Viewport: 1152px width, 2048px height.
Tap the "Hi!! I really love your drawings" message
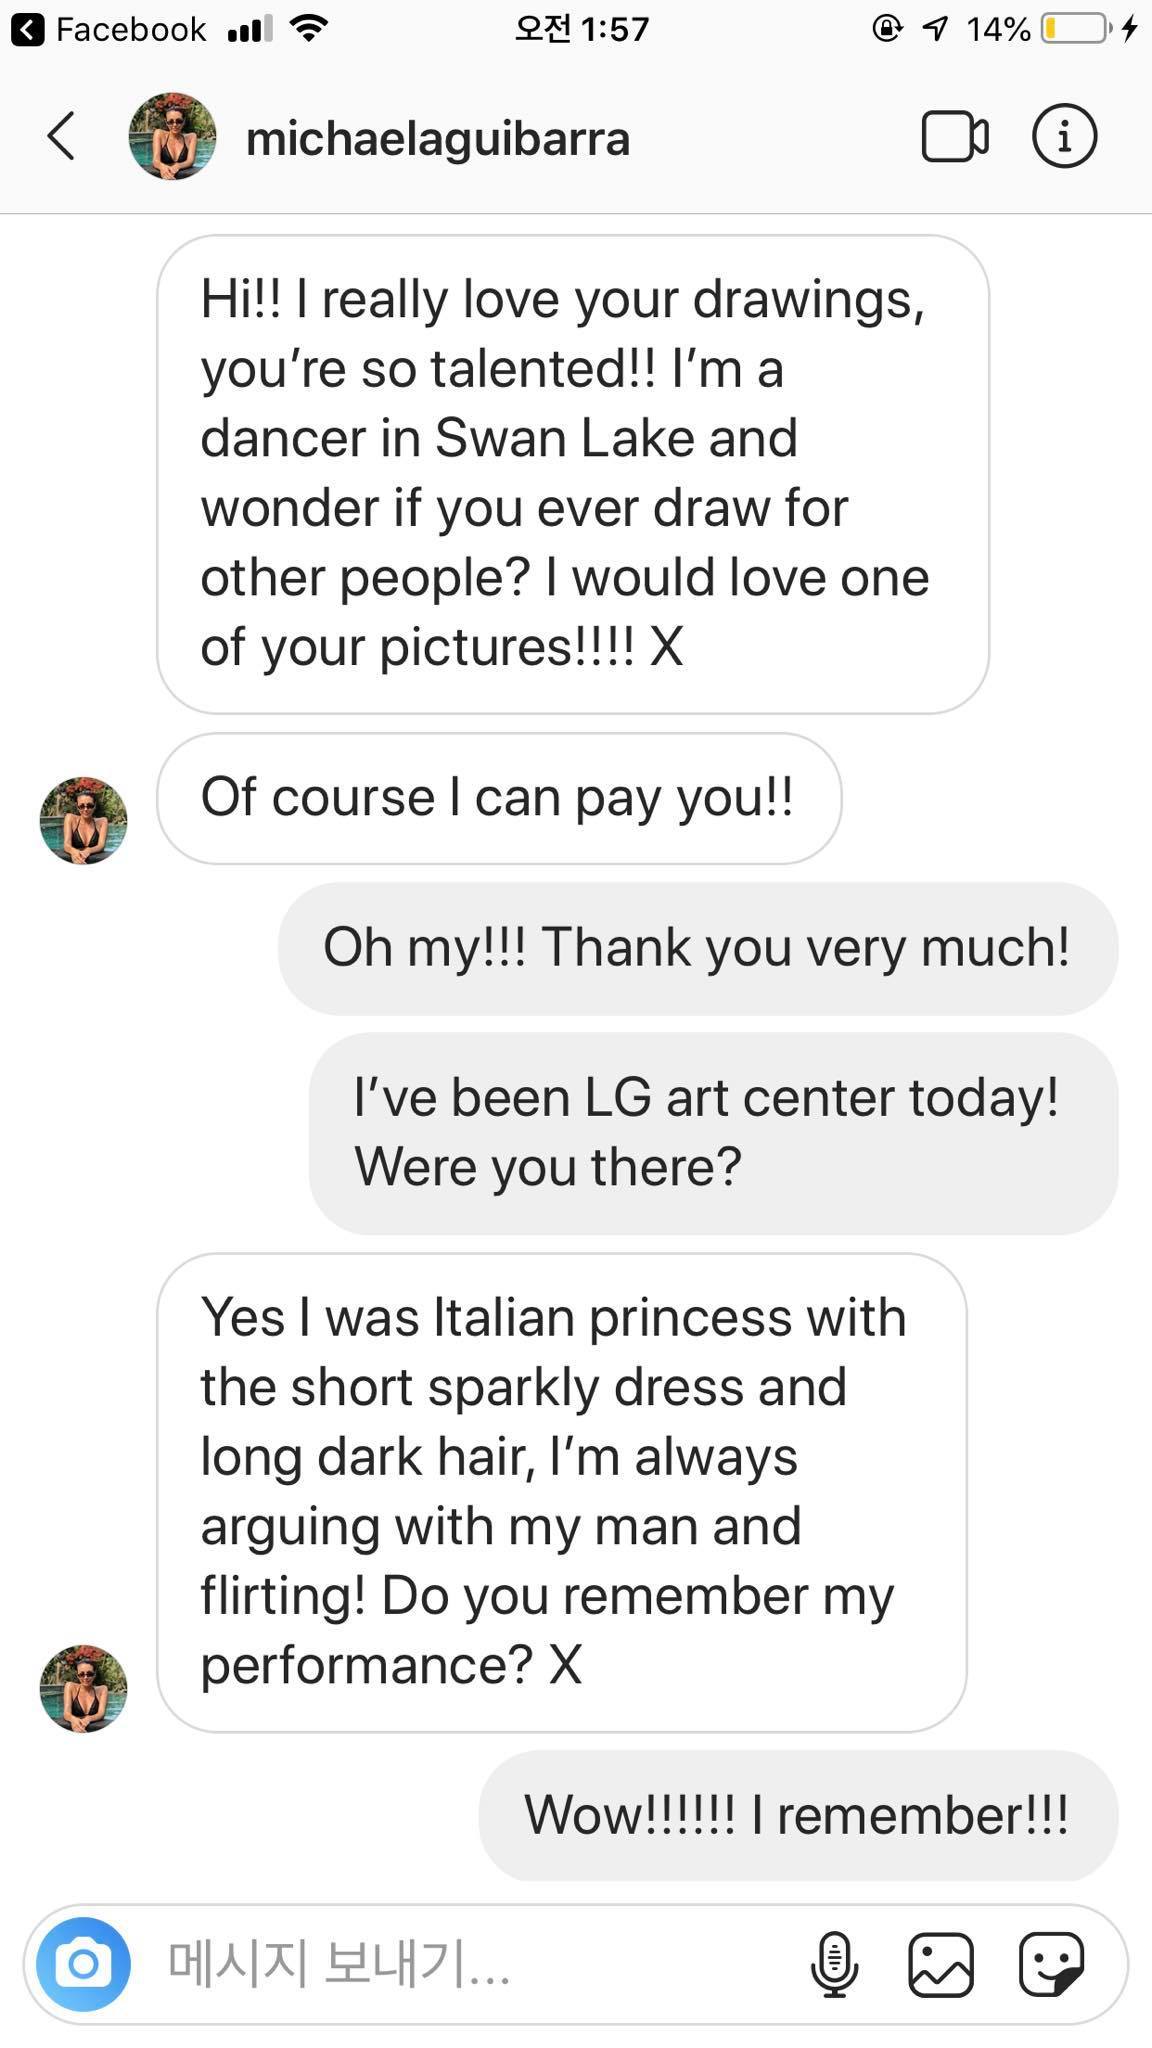pos(572,474)
